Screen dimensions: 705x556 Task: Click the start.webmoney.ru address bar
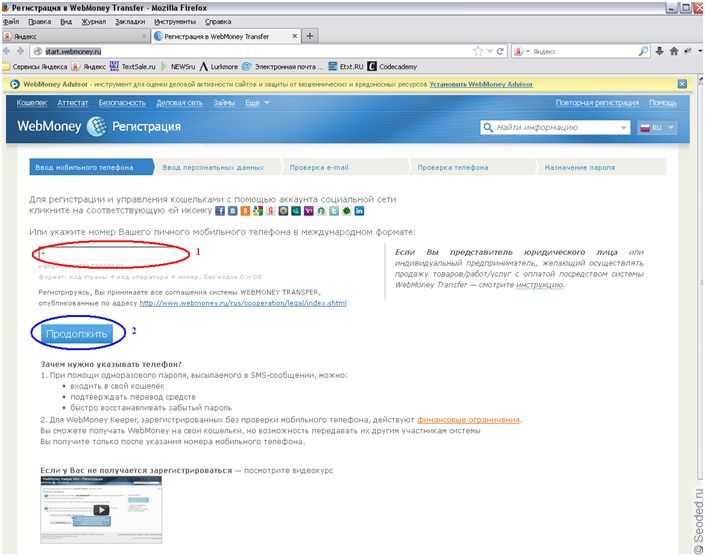pos(252,51)
